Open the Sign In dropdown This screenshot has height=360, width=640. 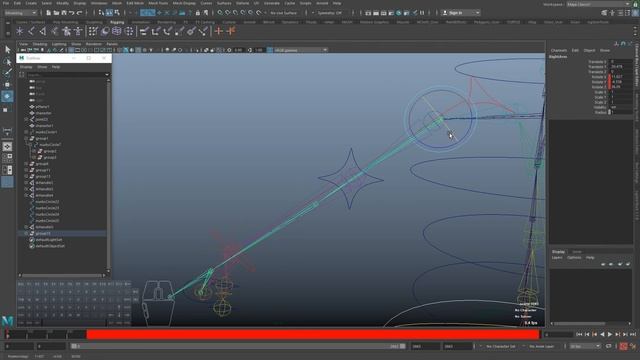click(x=460, y=13)
